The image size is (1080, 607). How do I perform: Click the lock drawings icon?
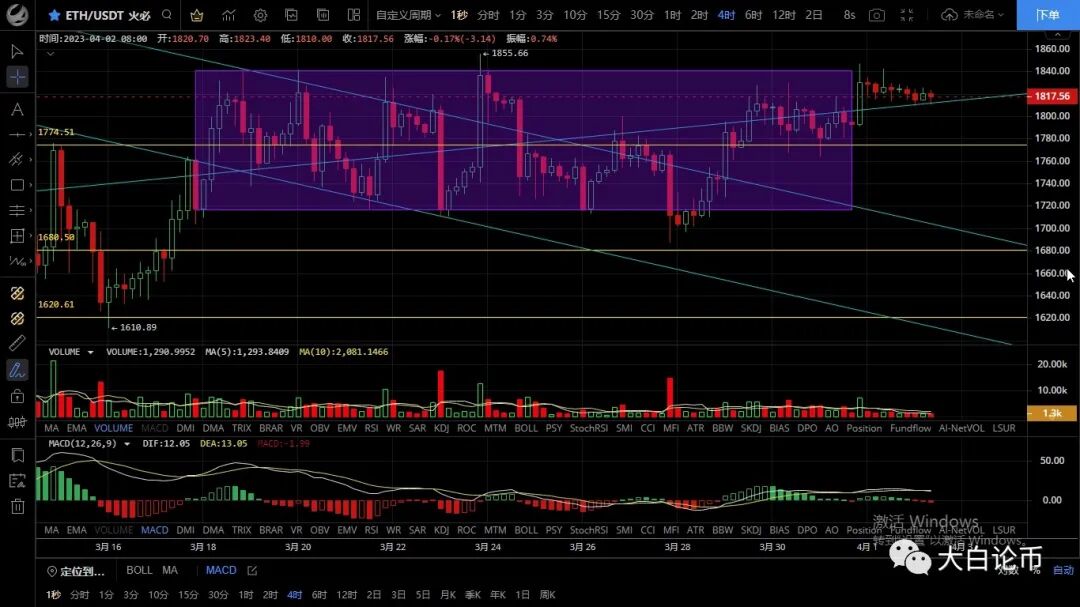point(17,396)
